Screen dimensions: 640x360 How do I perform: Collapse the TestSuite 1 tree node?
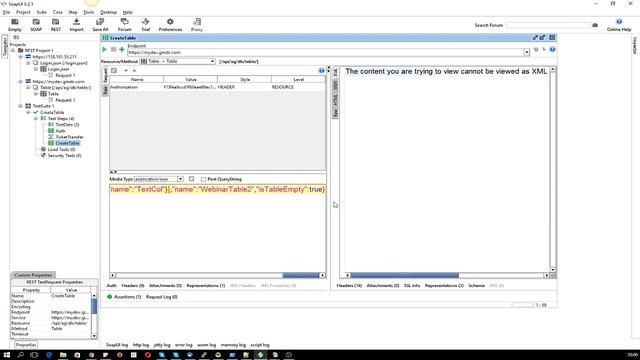tap(20, 106)
